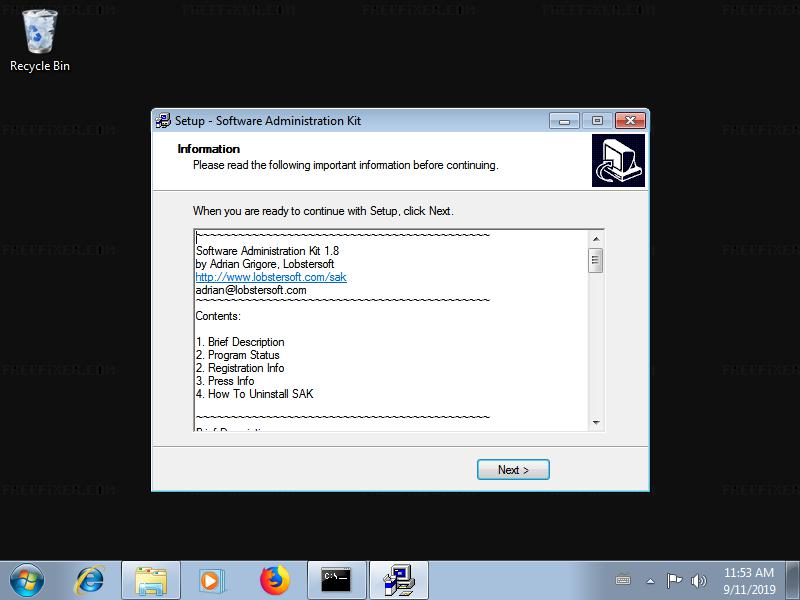Click the '2. Registration Info' line
Image resolution: width=800 pixels, height=600 pixels.
pos(240,368)
